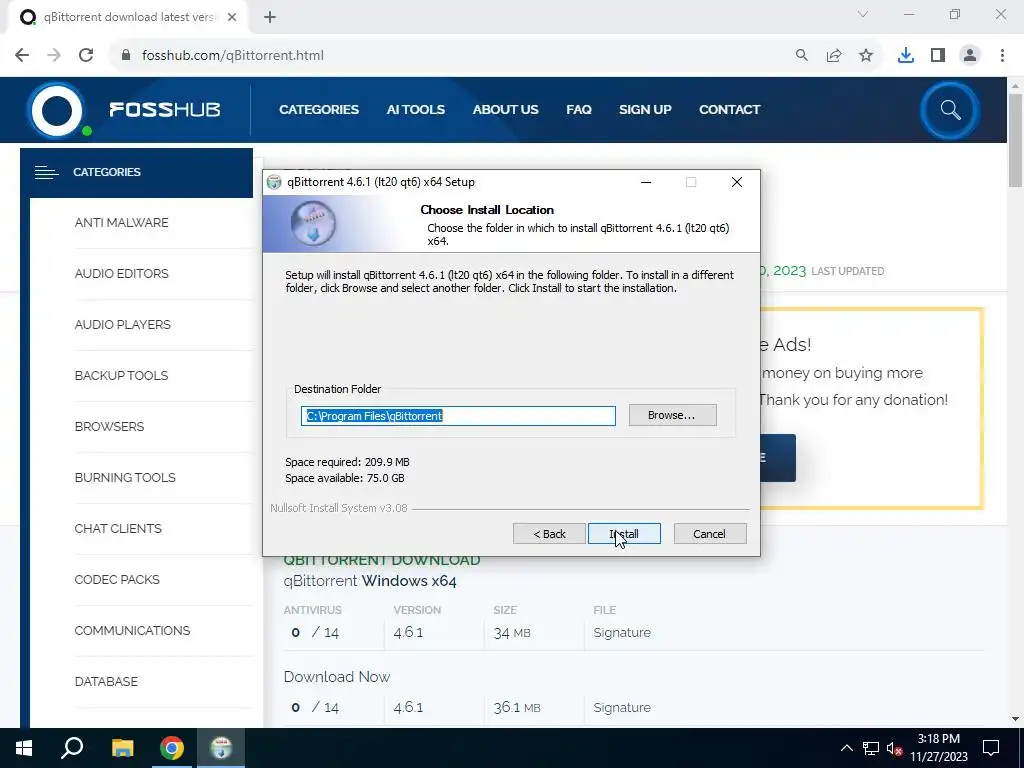This screenshot has height=768, width=1024.
Task: Open CHAT CLIENTS category
Action: click(118, 528)
